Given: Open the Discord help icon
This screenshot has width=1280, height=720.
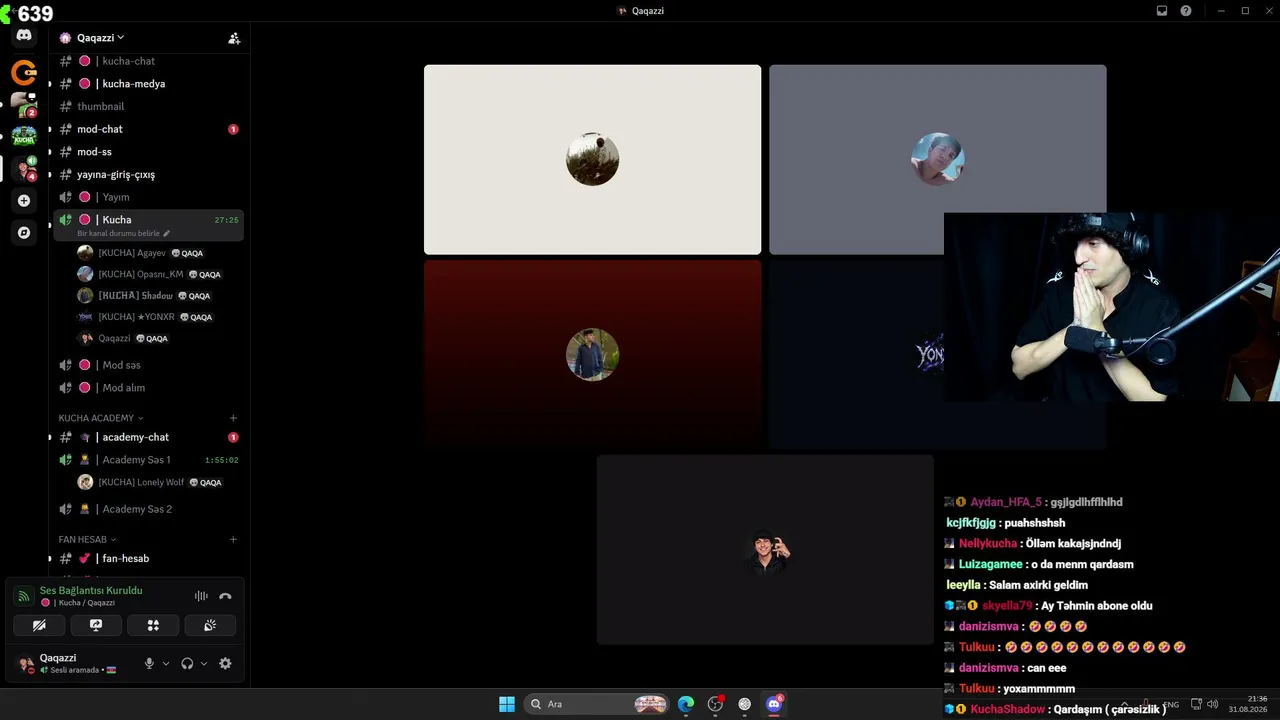Looking at the screenshot, I should pyautogui.click(x=1186, y=11).
